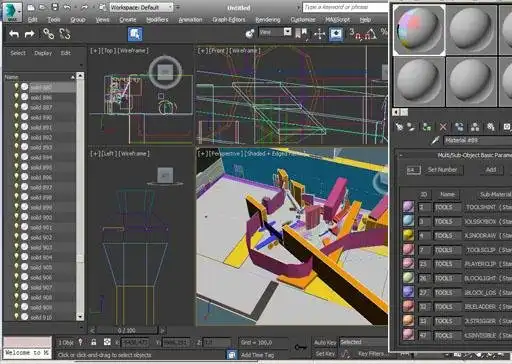Click [+] menu of the Left viewport
This screenshot has width=512, height=364.
(95, 154)
